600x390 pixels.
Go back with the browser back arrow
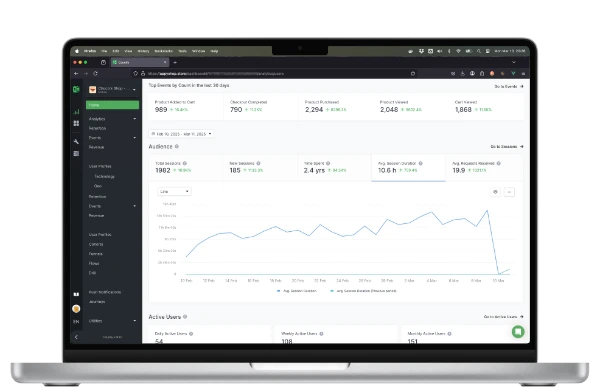coord(76,73)
